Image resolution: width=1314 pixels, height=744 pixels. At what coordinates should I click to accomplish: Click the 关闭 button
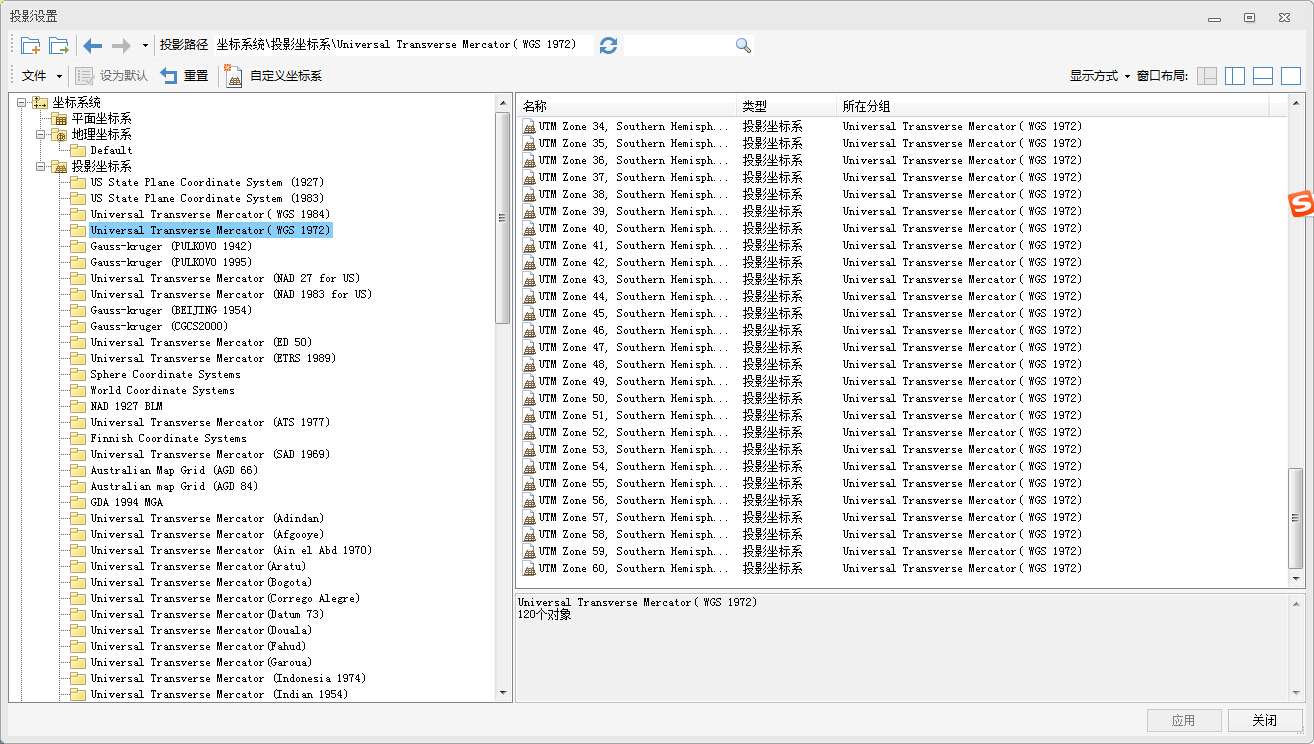coord(1264,720)
